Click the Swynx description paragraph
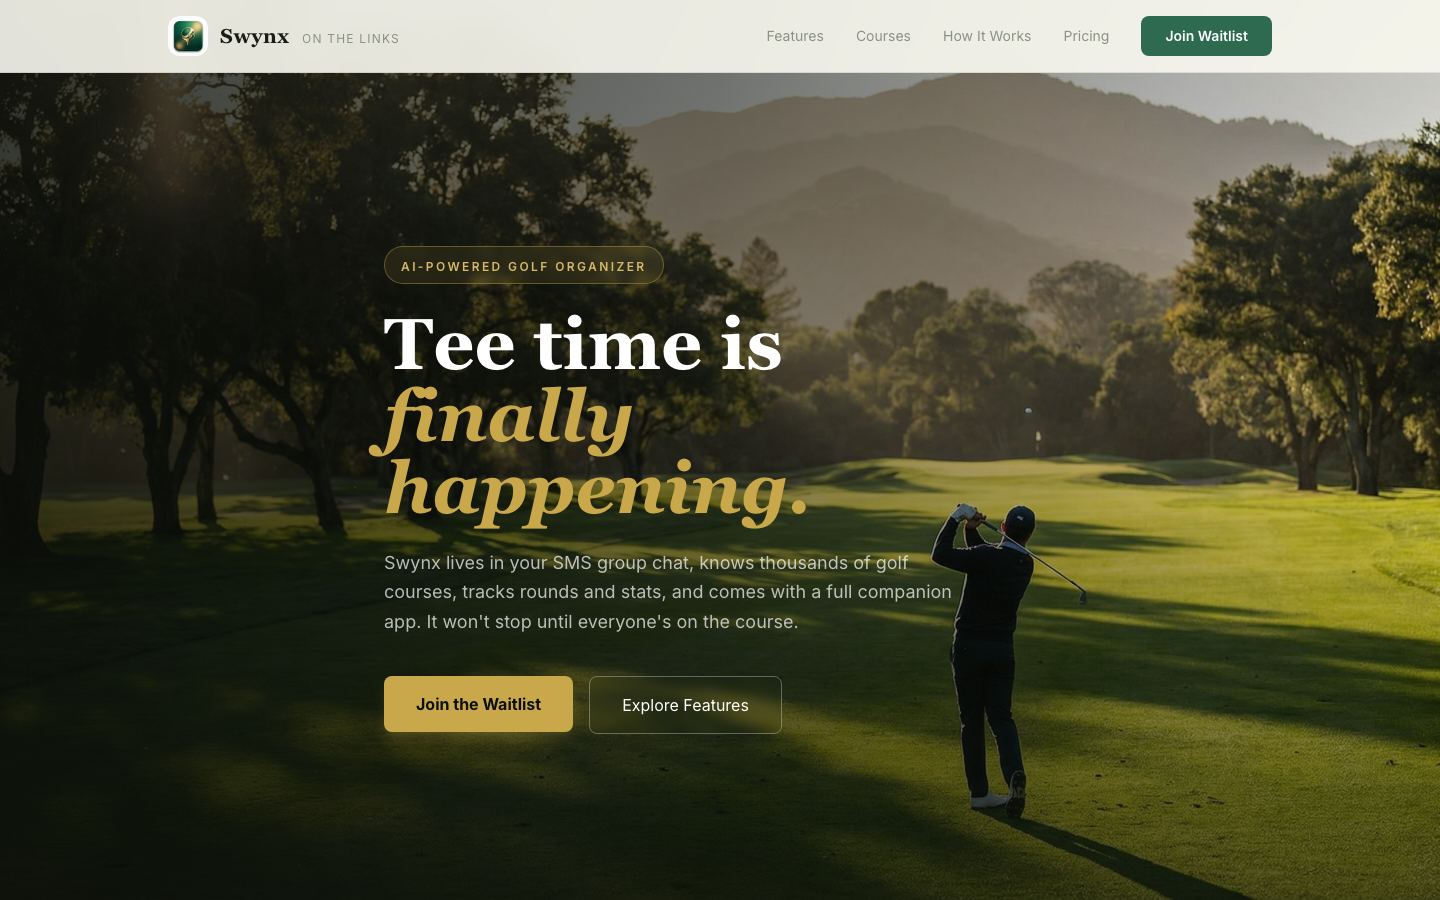Image resolution: width=1440 pixels, height=900 pixels. coord(668,592)
